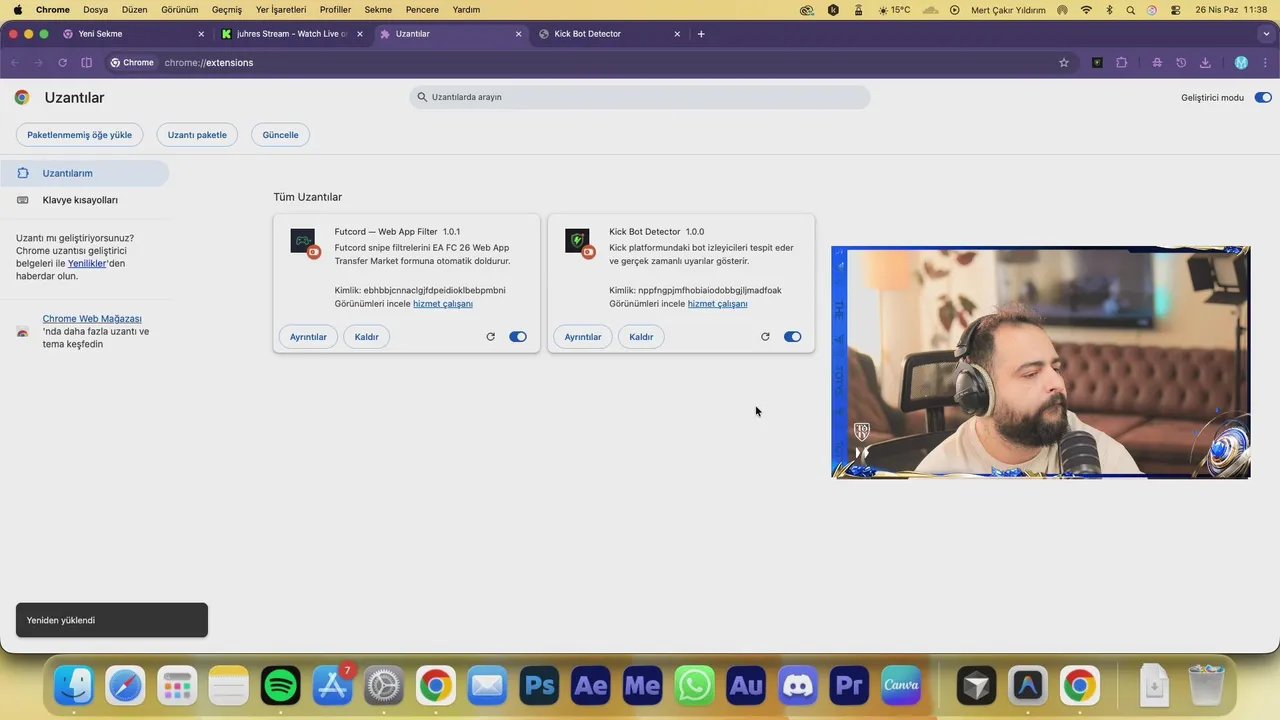
Task: Open Ayrıntılar for Futcord extension
Action: [308, 337]
